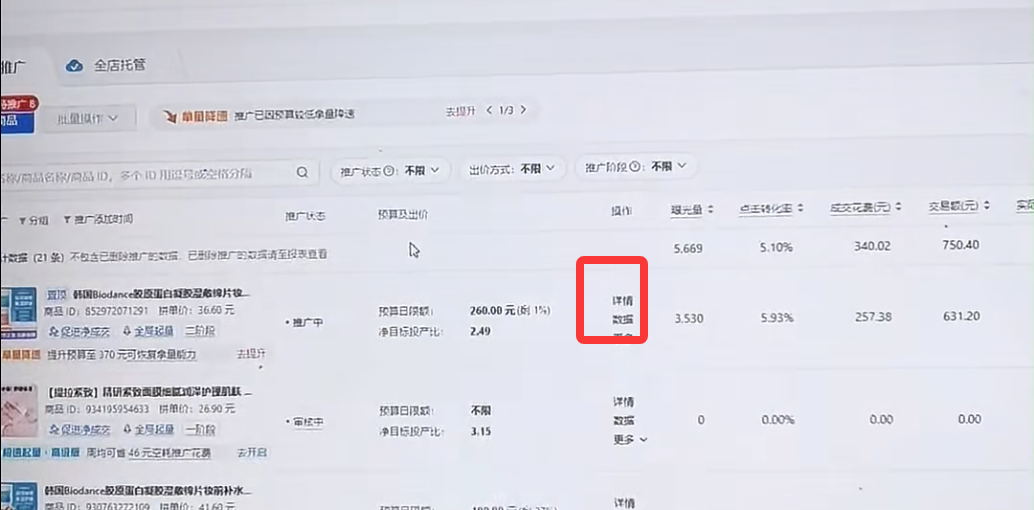
Task: Click the cloud icon beside 全店托管
Action: click(75, 66)
